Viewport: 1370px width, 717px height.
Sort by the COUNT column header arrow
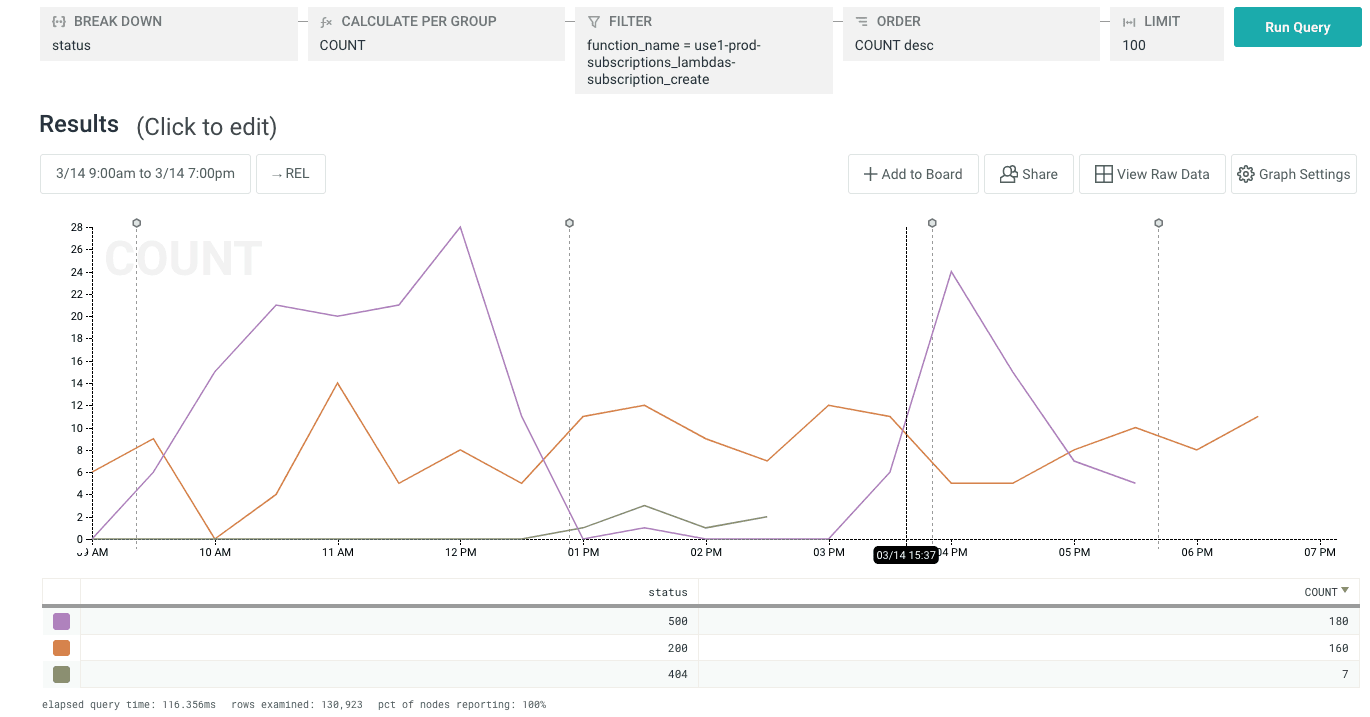click(1344, 591)
